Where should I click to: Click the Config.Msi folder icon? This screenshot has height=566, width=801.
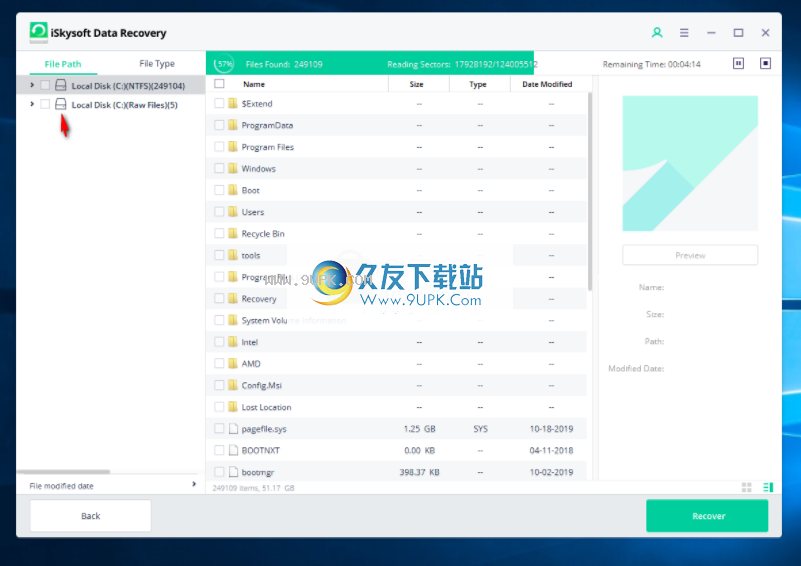click(233, 385)
